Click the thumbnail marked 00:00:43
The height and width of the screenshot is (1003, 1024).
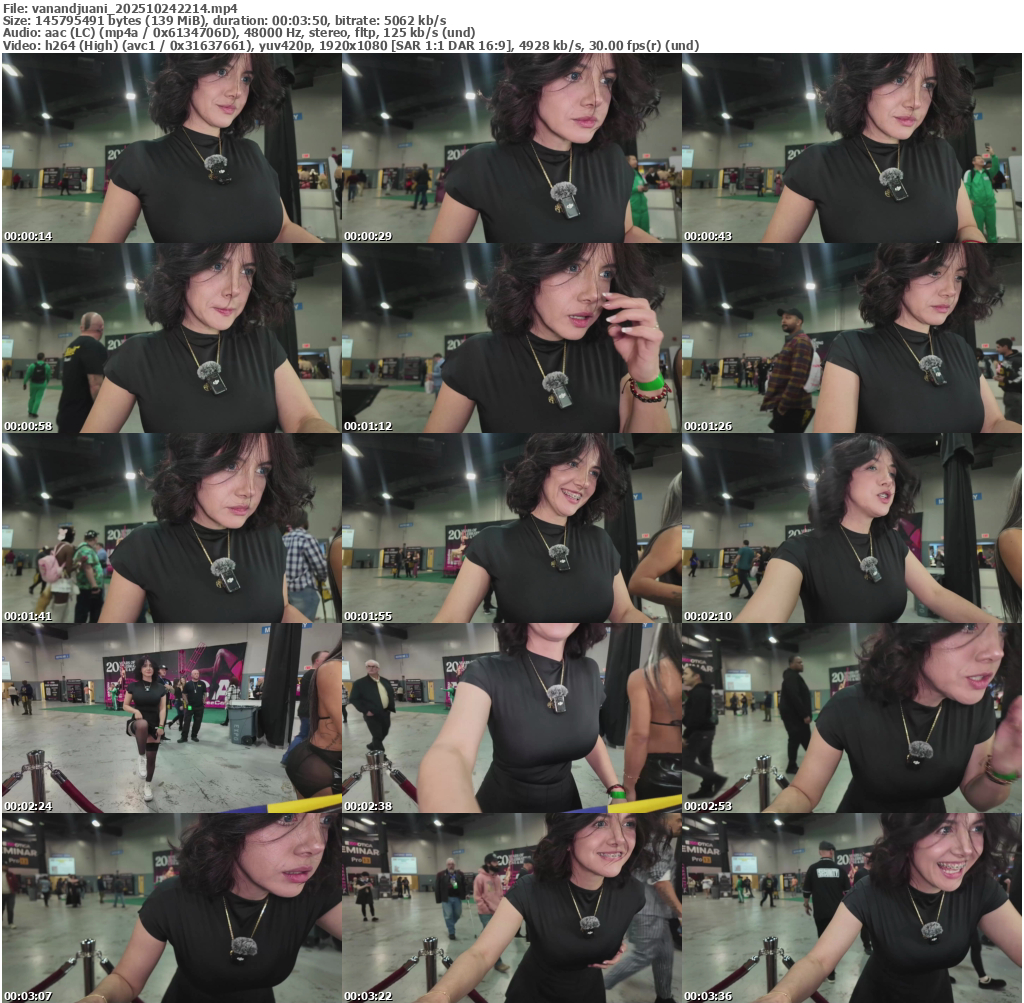[851, 148]
